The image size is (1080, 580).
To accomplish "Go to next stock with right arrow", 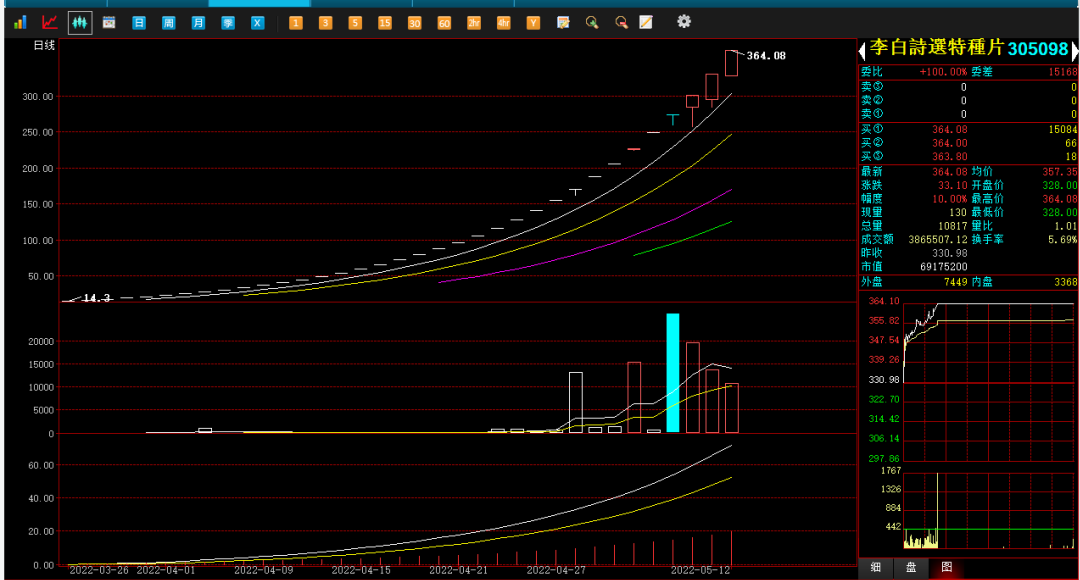I will coord(1074,50).
